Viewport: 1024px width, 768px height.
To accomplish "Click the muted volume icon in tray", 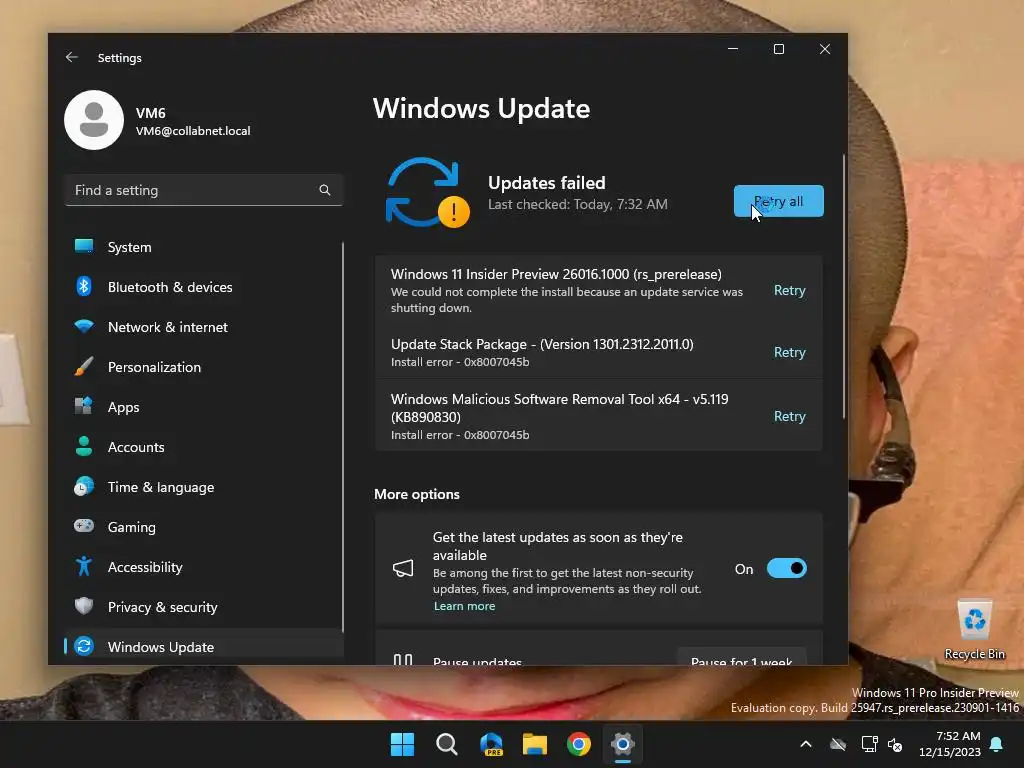I will tap(895, 744).
